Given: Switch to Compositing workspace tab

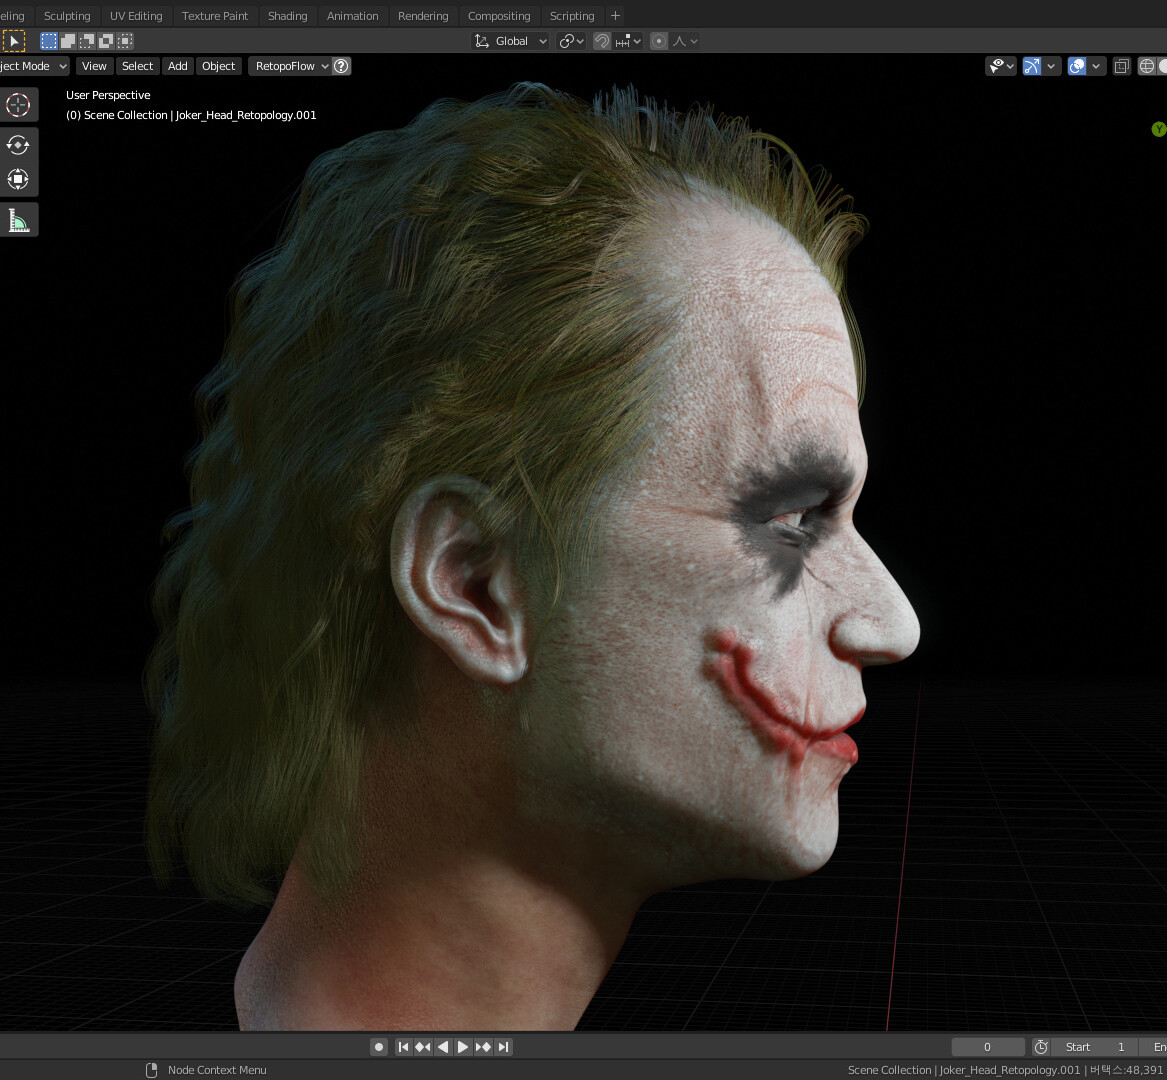Looking at the screenshot, I should click(x=499, y=16).
